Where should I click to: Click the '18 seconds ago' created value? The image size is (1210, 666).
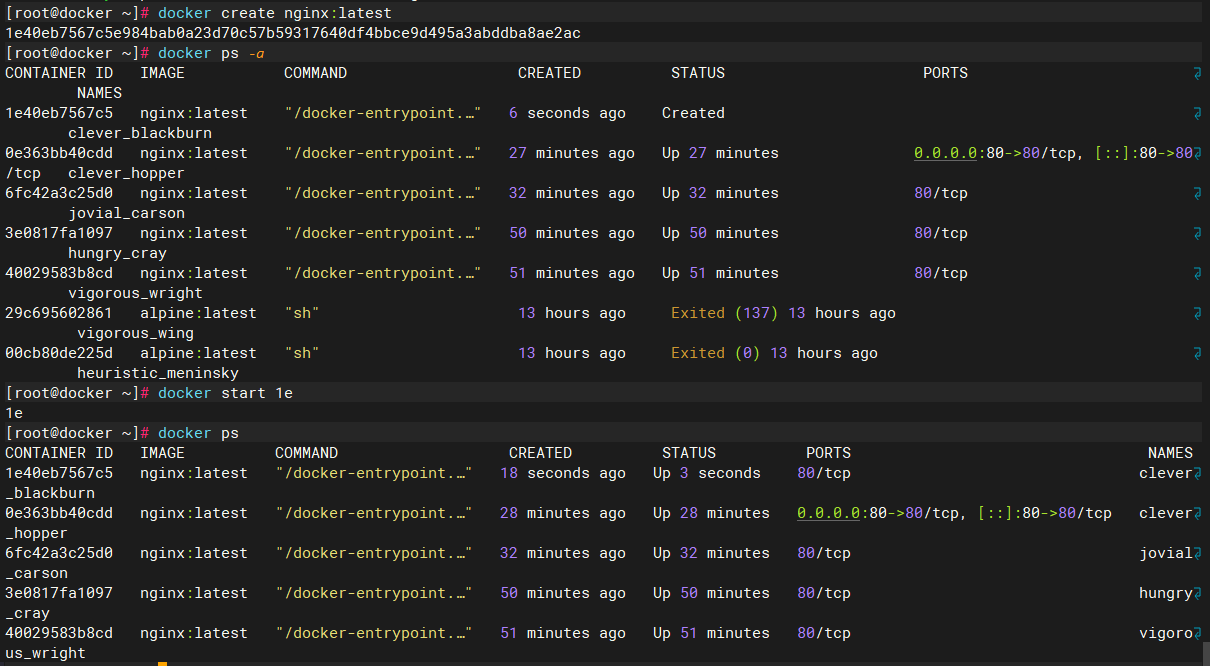pyautogui.click(x=563, y=473)
